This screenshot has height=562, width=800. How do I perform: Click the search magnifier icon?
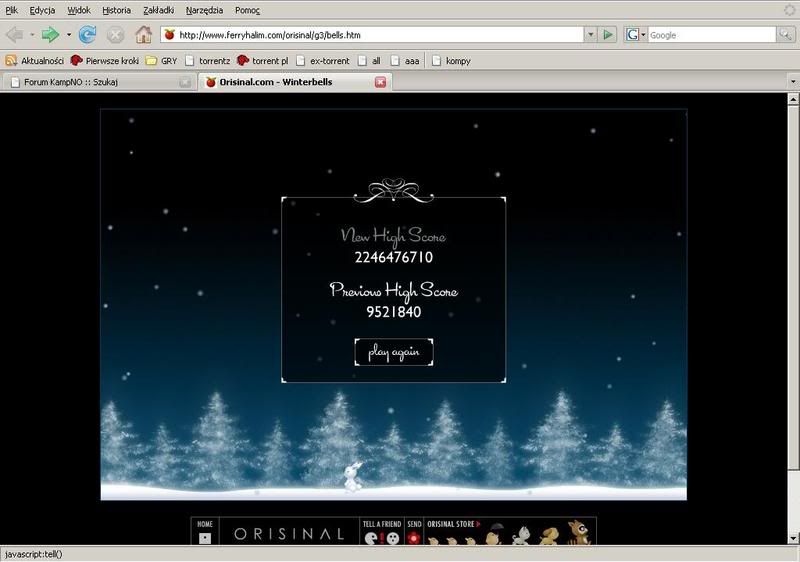[x=785, y=35]
